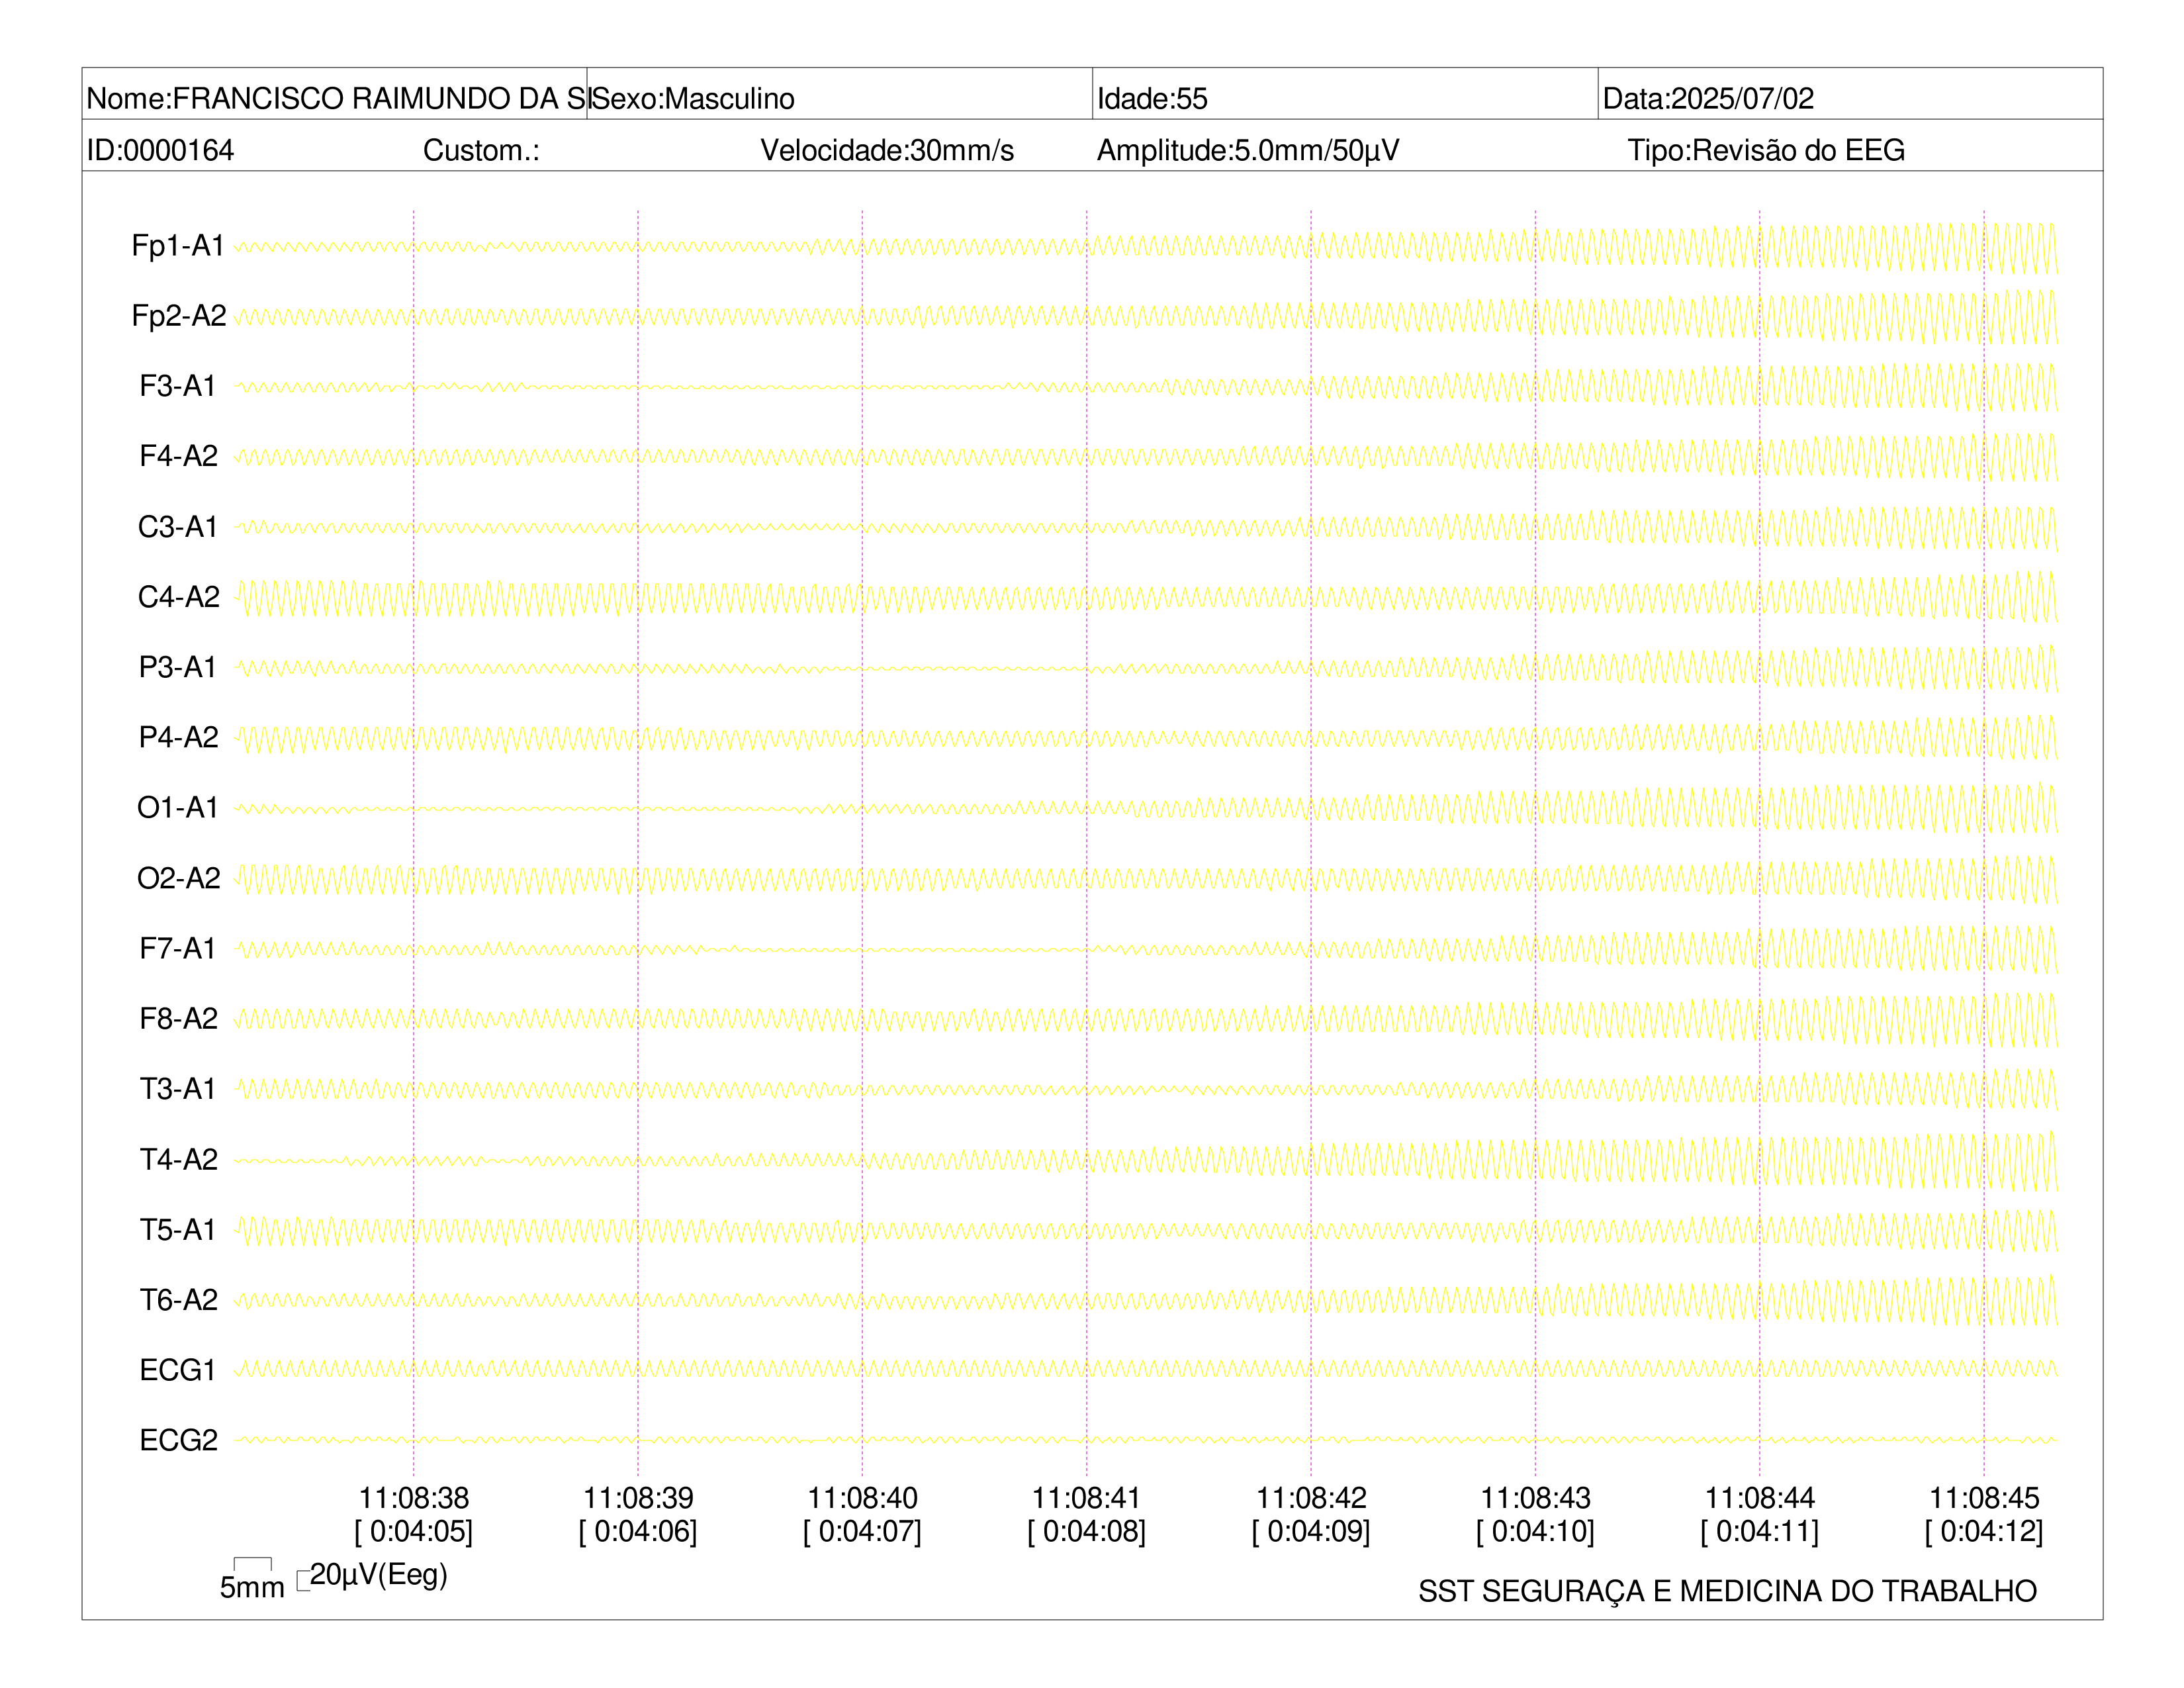The image size is (2184, 1688).
Task: Select the ECG2 channel label
Action: (179, 1440)
